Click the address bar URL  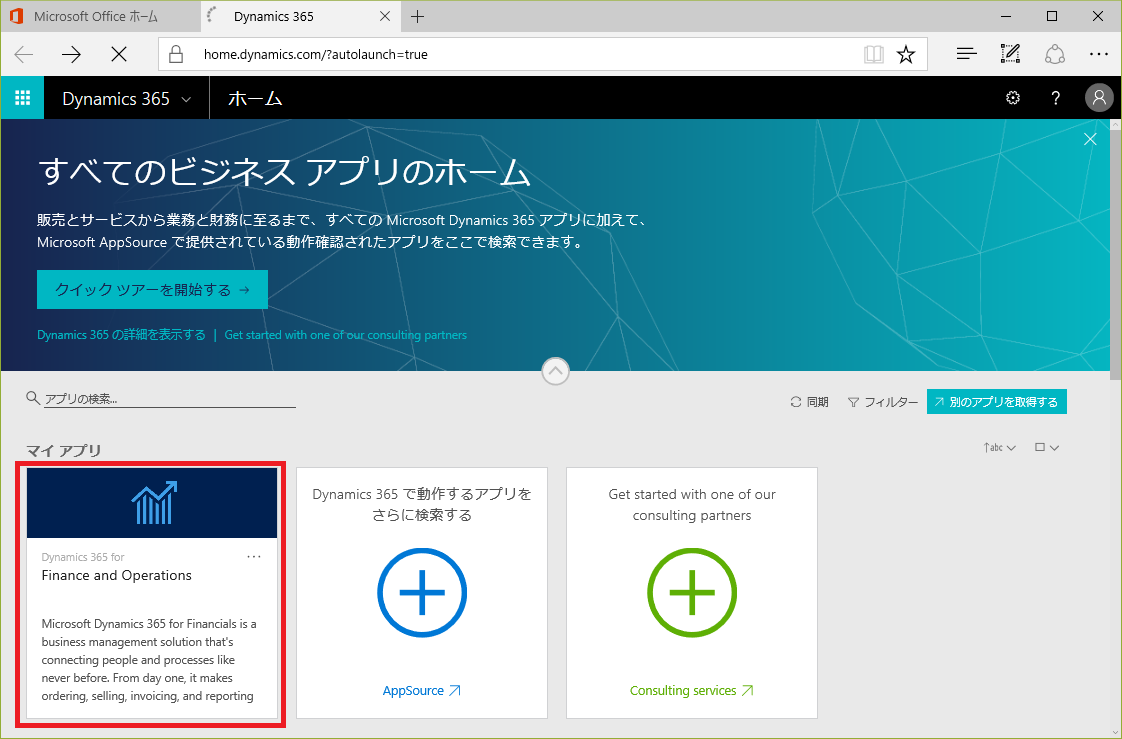tap(316, 54)
